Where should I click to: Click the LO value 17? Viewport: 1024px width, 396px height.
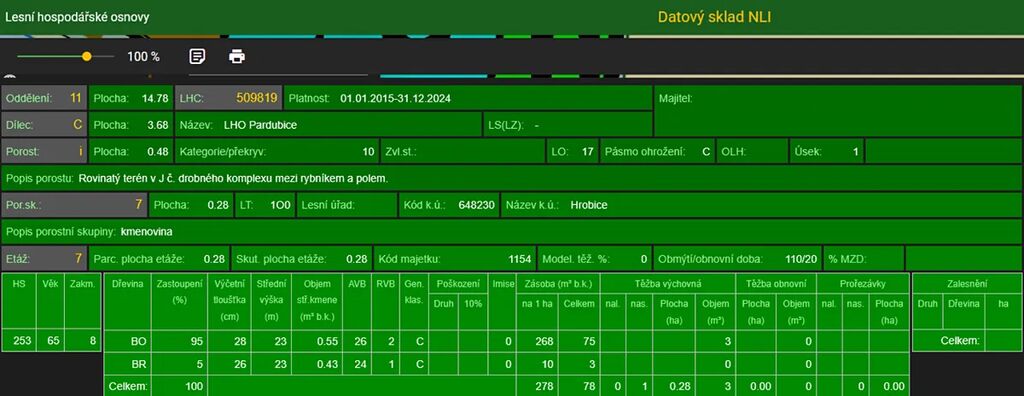coord(588,152)
